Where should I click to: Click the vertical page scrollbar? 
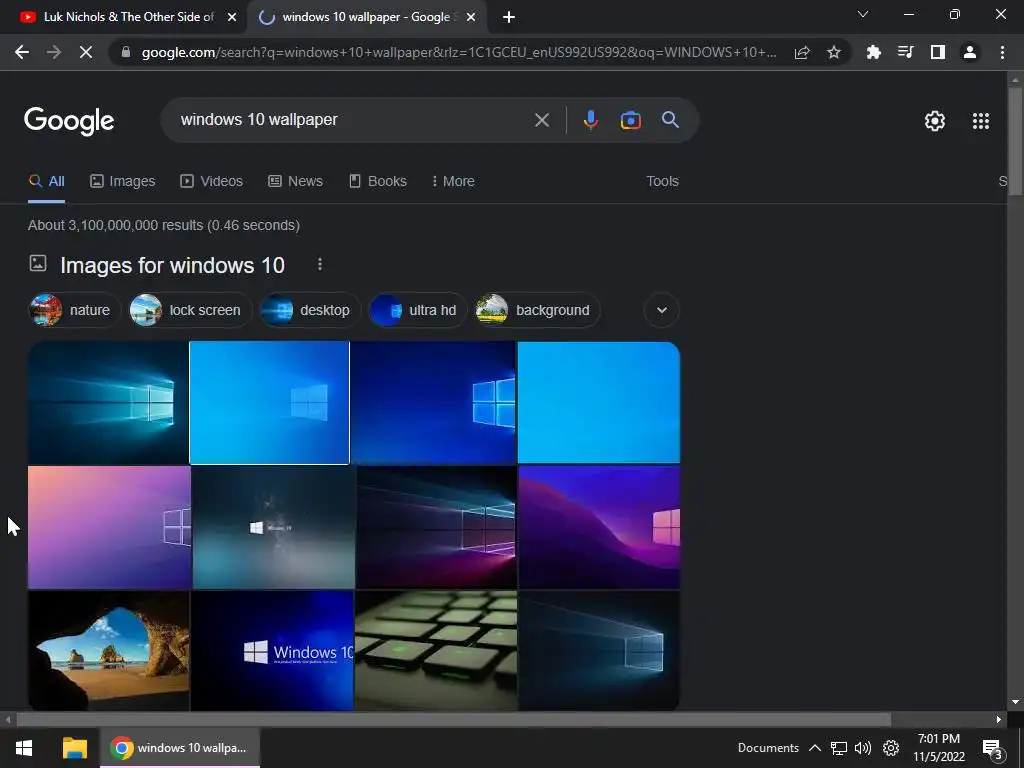click(x=1015, y=140)
